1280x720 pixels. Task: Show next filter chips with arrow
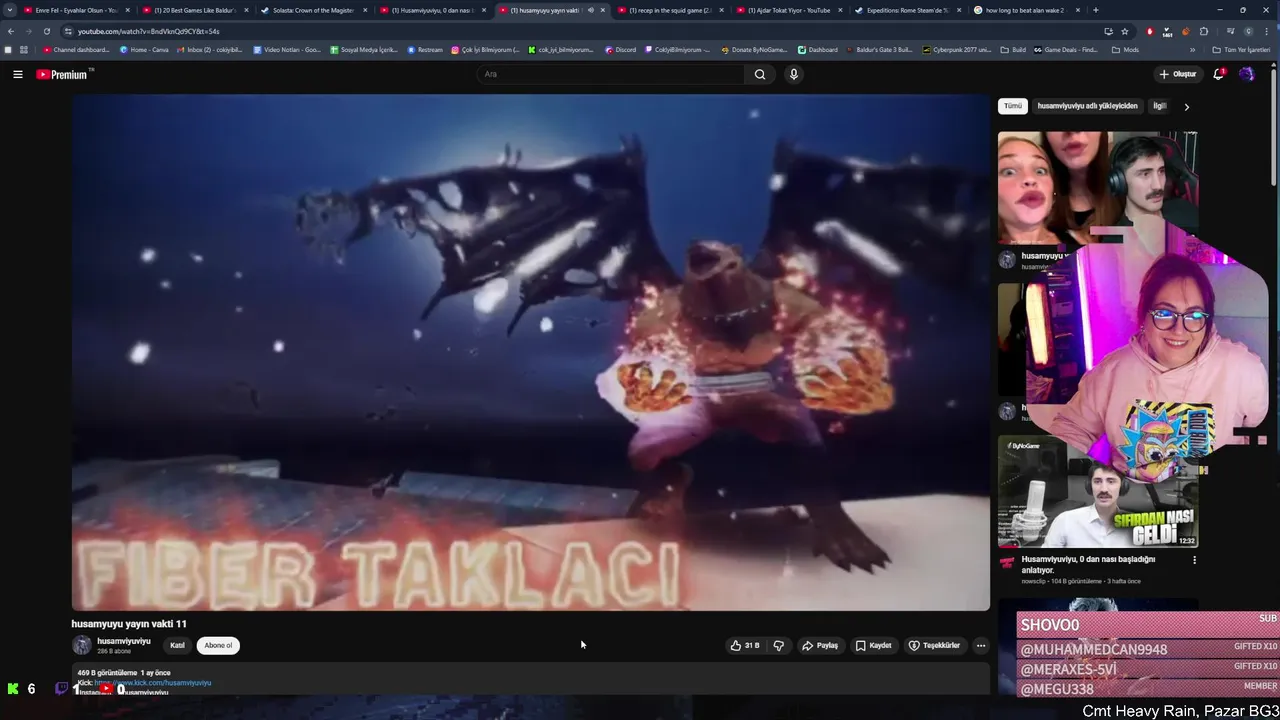(x=1187, y=106)
